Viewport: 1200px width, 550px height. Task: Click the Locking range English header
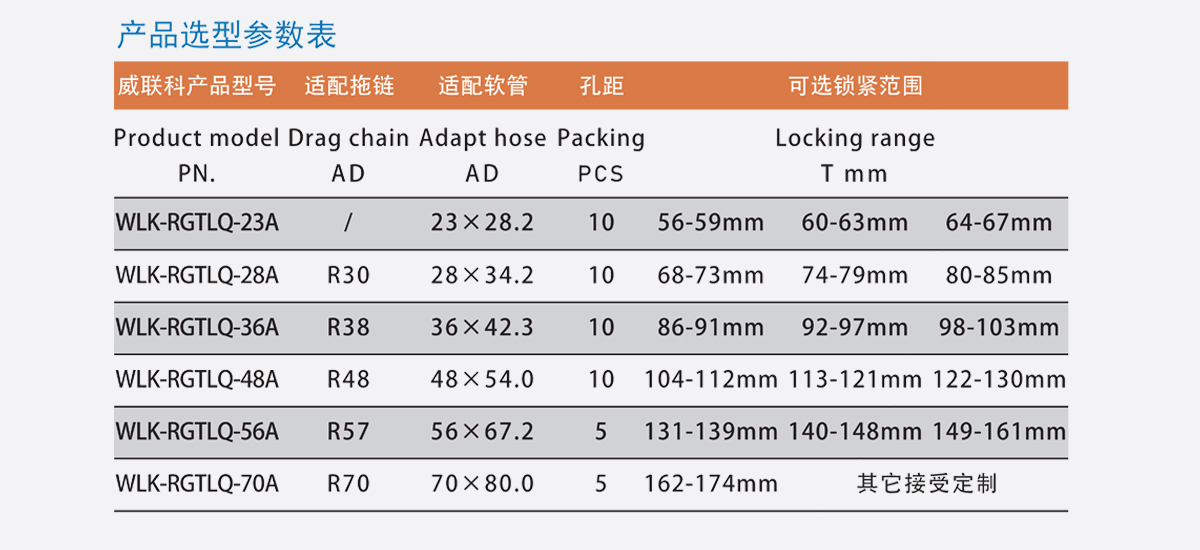855,138
